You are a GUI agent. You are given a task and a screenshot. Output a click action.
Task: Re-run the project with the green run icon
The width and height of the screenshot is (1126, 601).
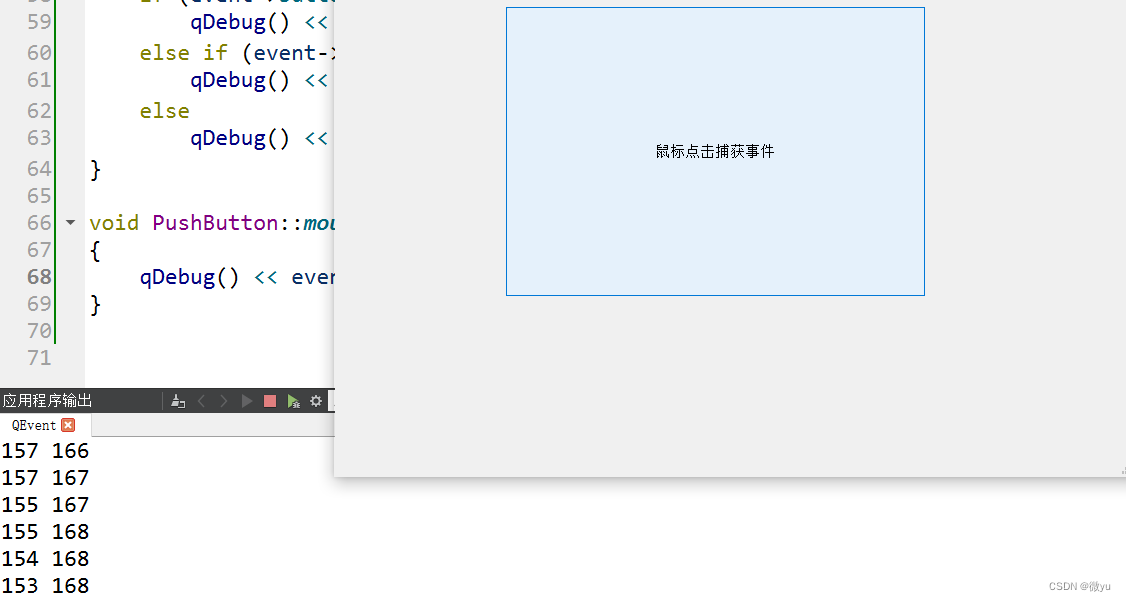pos(294,401)
